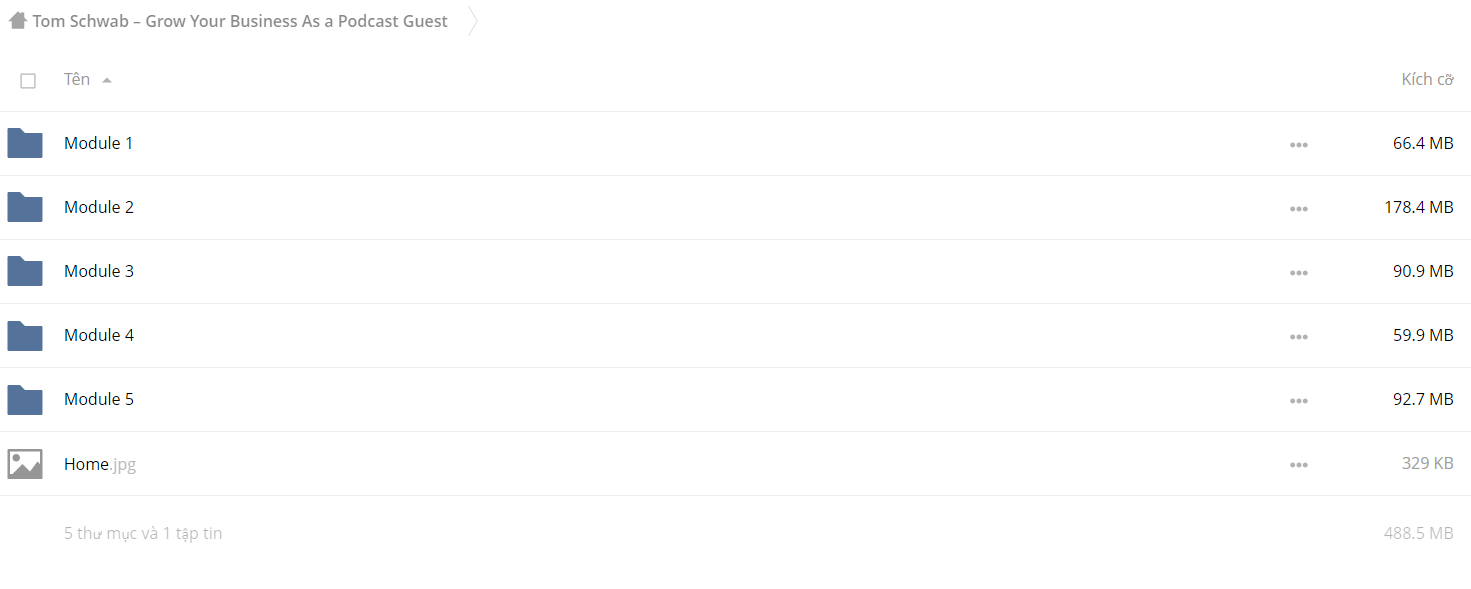Viewport: 1471px width, 589px height.
Task: Open more options for Module 4
Action: tap(1299, 337)
